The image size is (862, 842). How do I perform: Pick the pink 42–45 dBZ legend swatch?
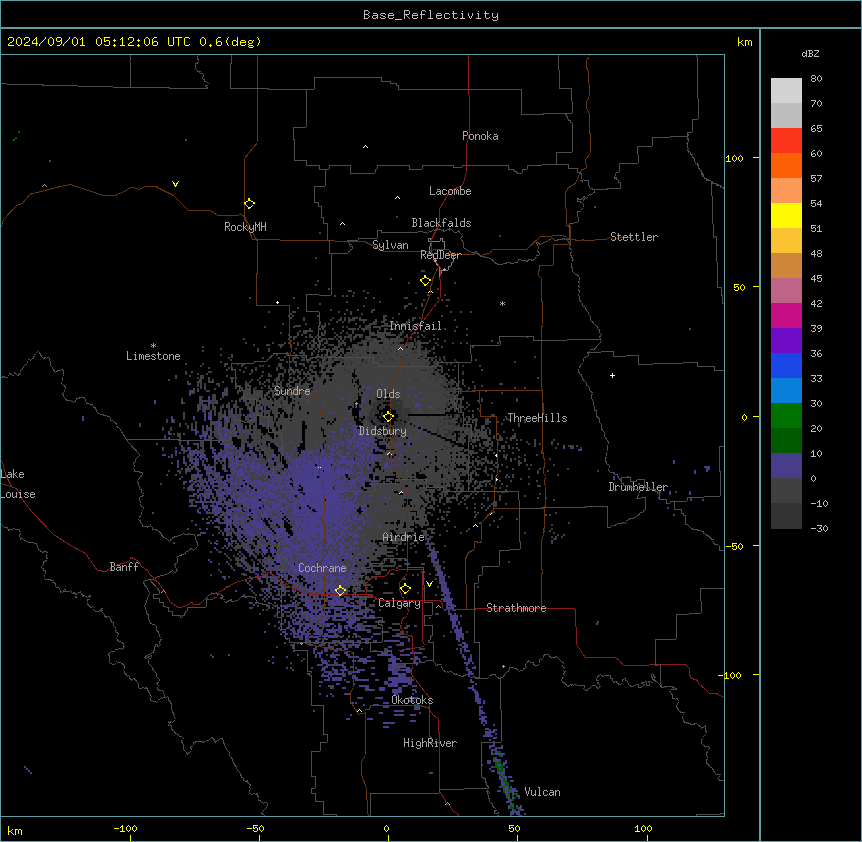(x=786, y=291)
